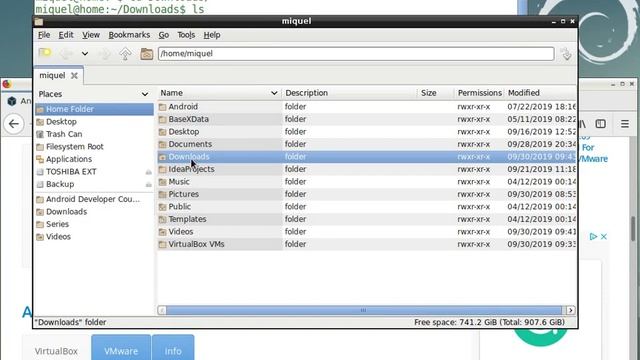Select the Documents folder icon
This screenshot has height=360, width=640.
(x=162, y=144)
